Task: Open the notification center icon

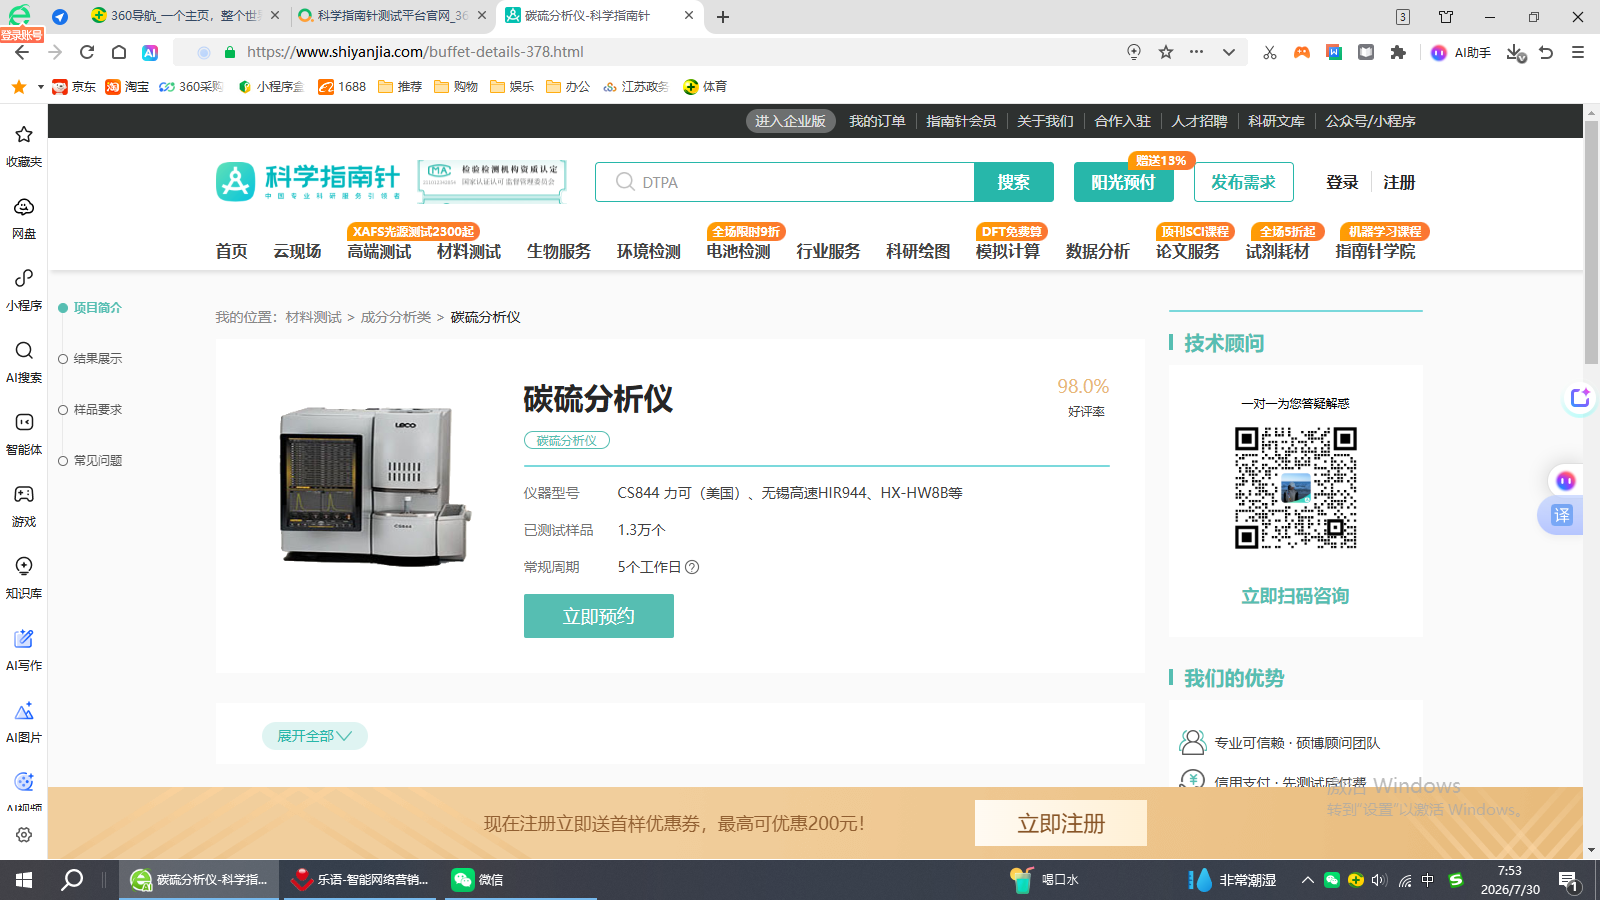Action: (1569, 880)
